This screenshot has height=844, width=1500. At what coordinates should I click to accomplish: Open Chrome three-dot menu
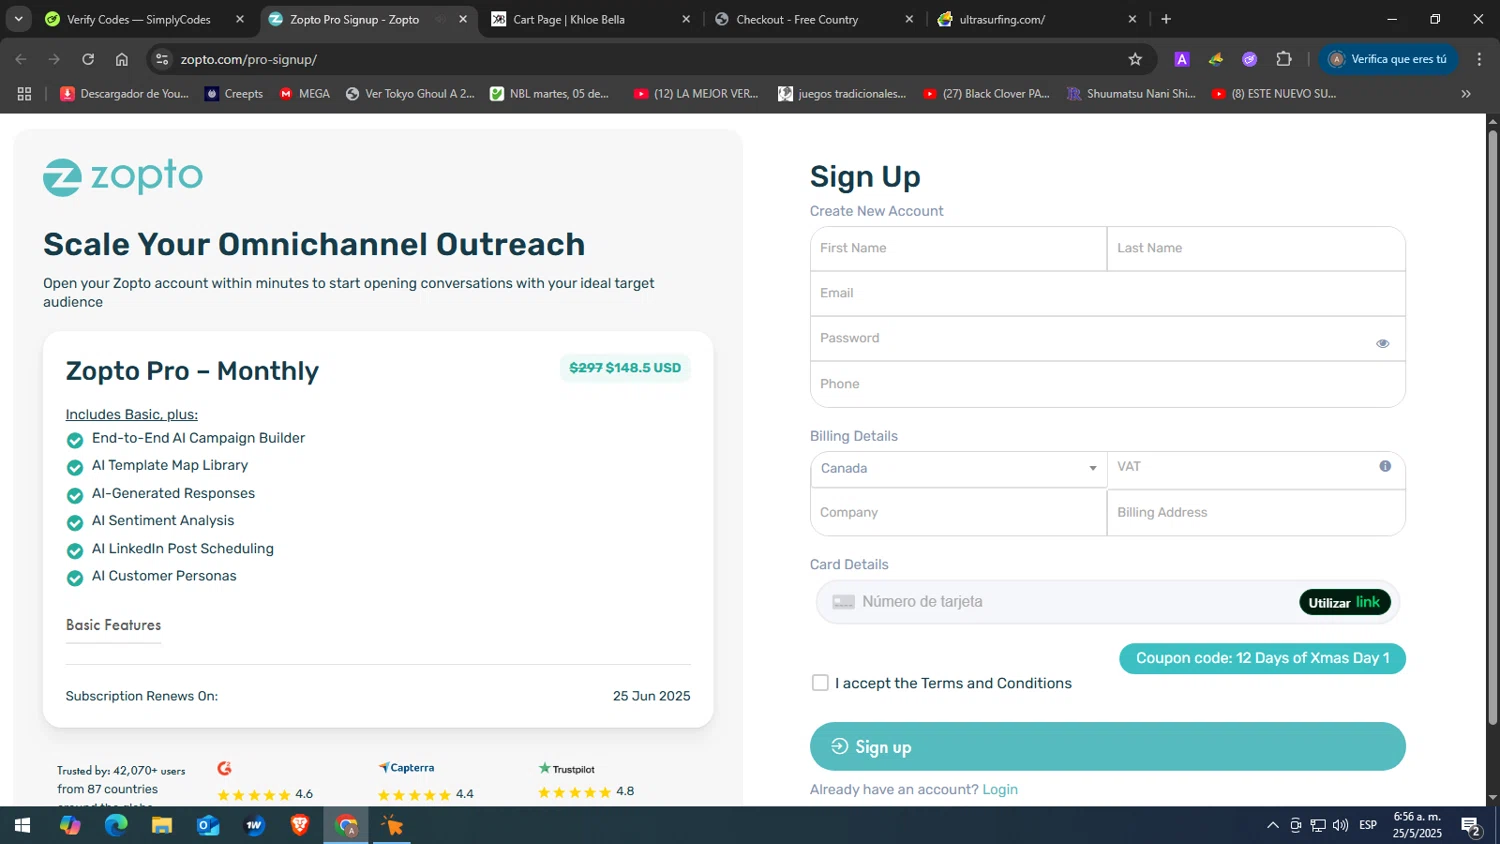click(x=1479, y=59)
